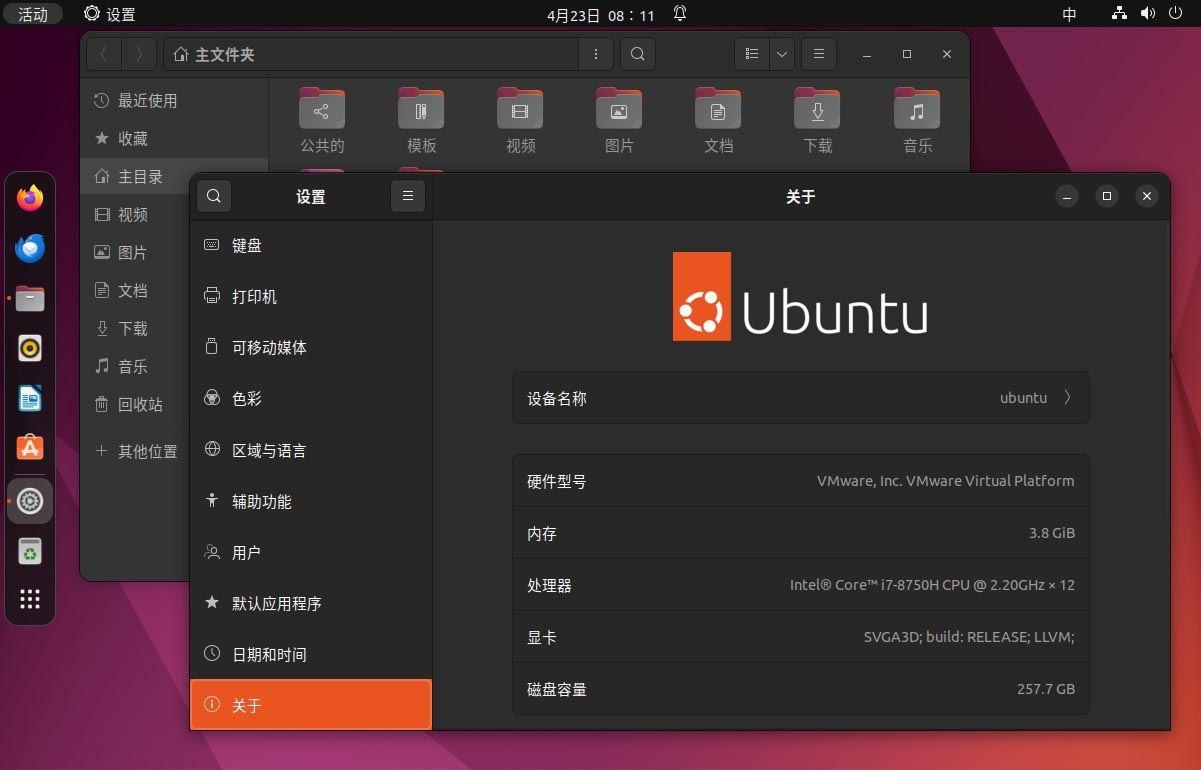Image resolution: width=1201 pixels, height=770 pixels.
Task: Toggle list view in Files toolbar
Action: [752, 54]
